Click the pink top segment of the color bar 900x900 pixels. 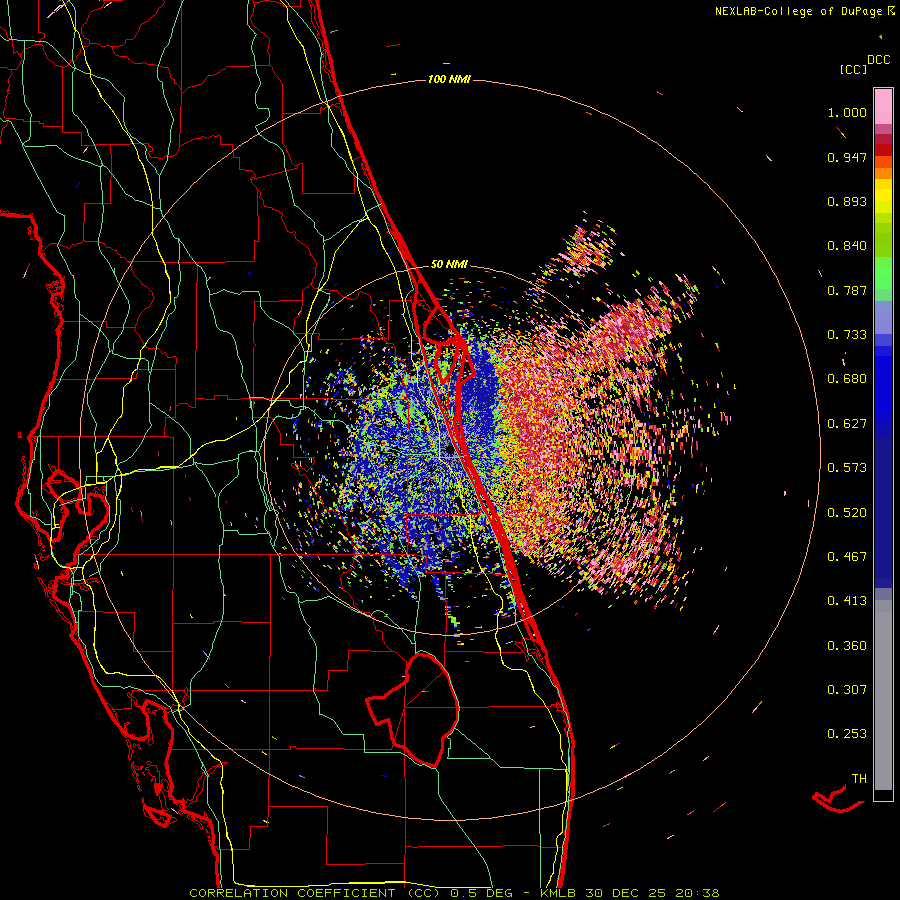(883, 106)
